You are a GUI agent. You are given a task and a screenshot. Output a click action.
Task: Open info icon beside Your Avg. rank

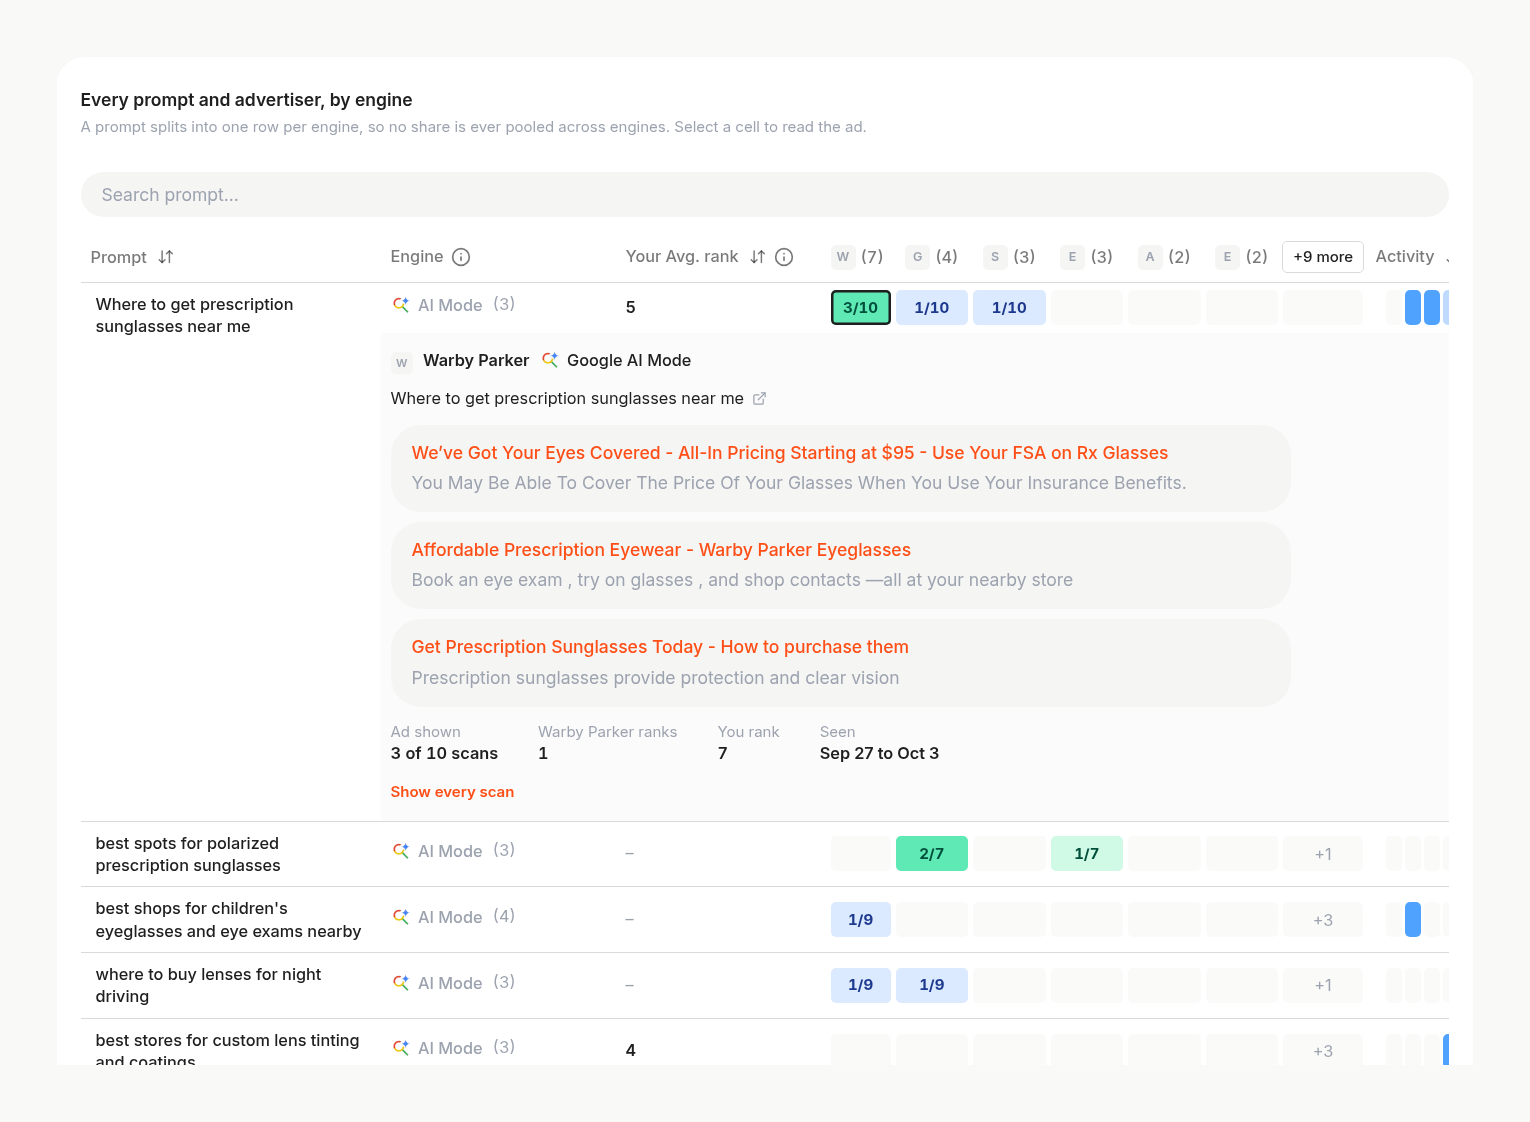pos(784,257)
